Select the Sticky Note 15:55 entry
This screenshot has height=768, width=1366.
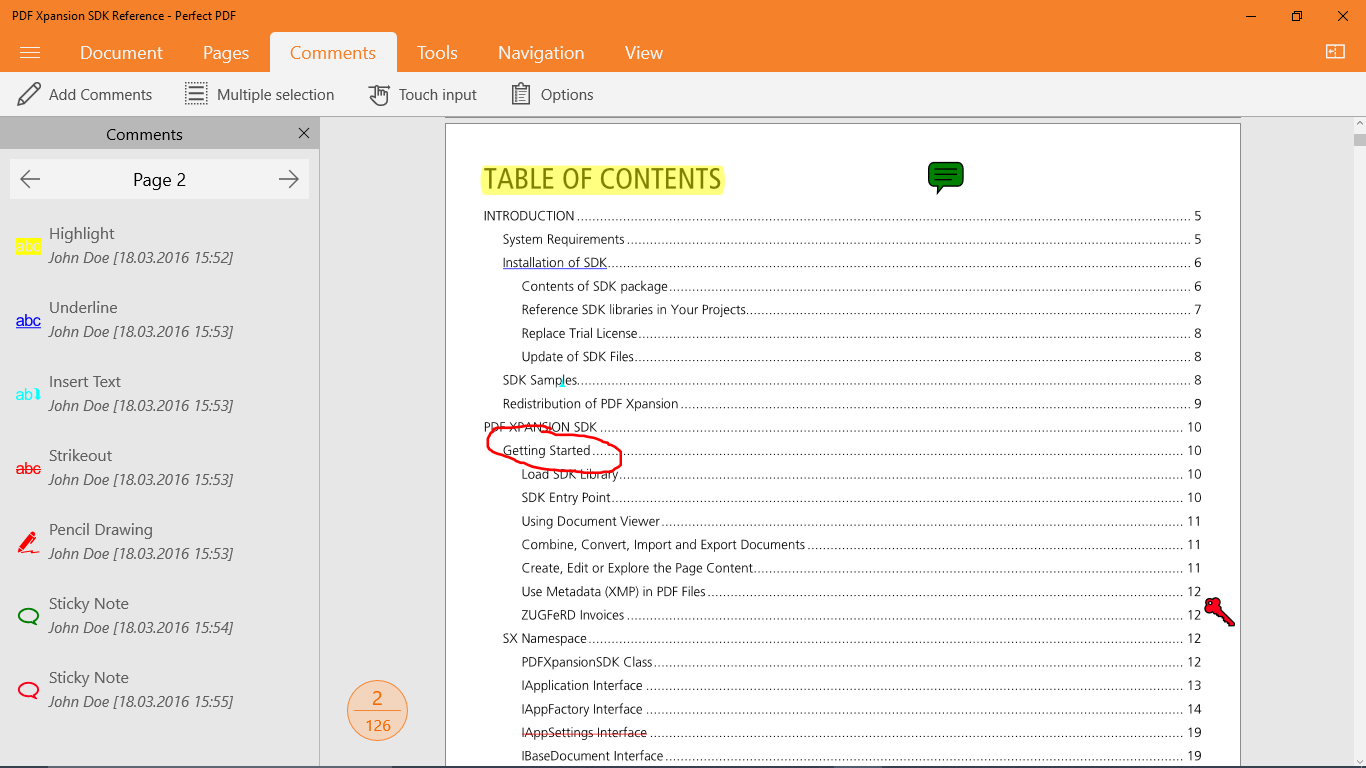tap(141, 689)
